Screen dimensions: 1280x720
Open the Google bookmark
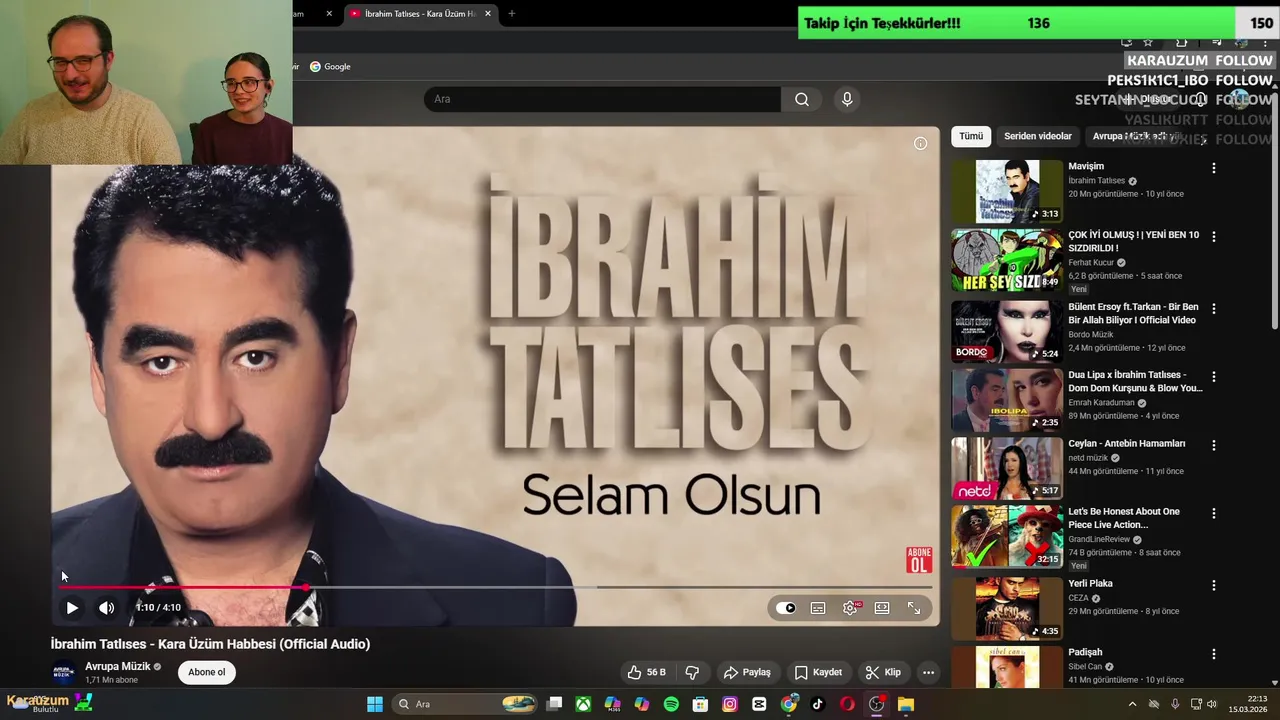[330, 67]
